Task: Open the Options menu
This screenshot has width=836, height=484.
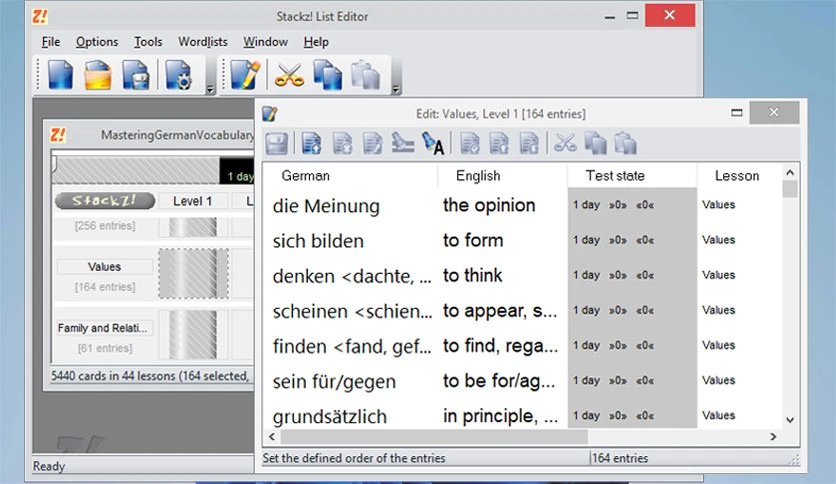Action: (x=97, y=42)
